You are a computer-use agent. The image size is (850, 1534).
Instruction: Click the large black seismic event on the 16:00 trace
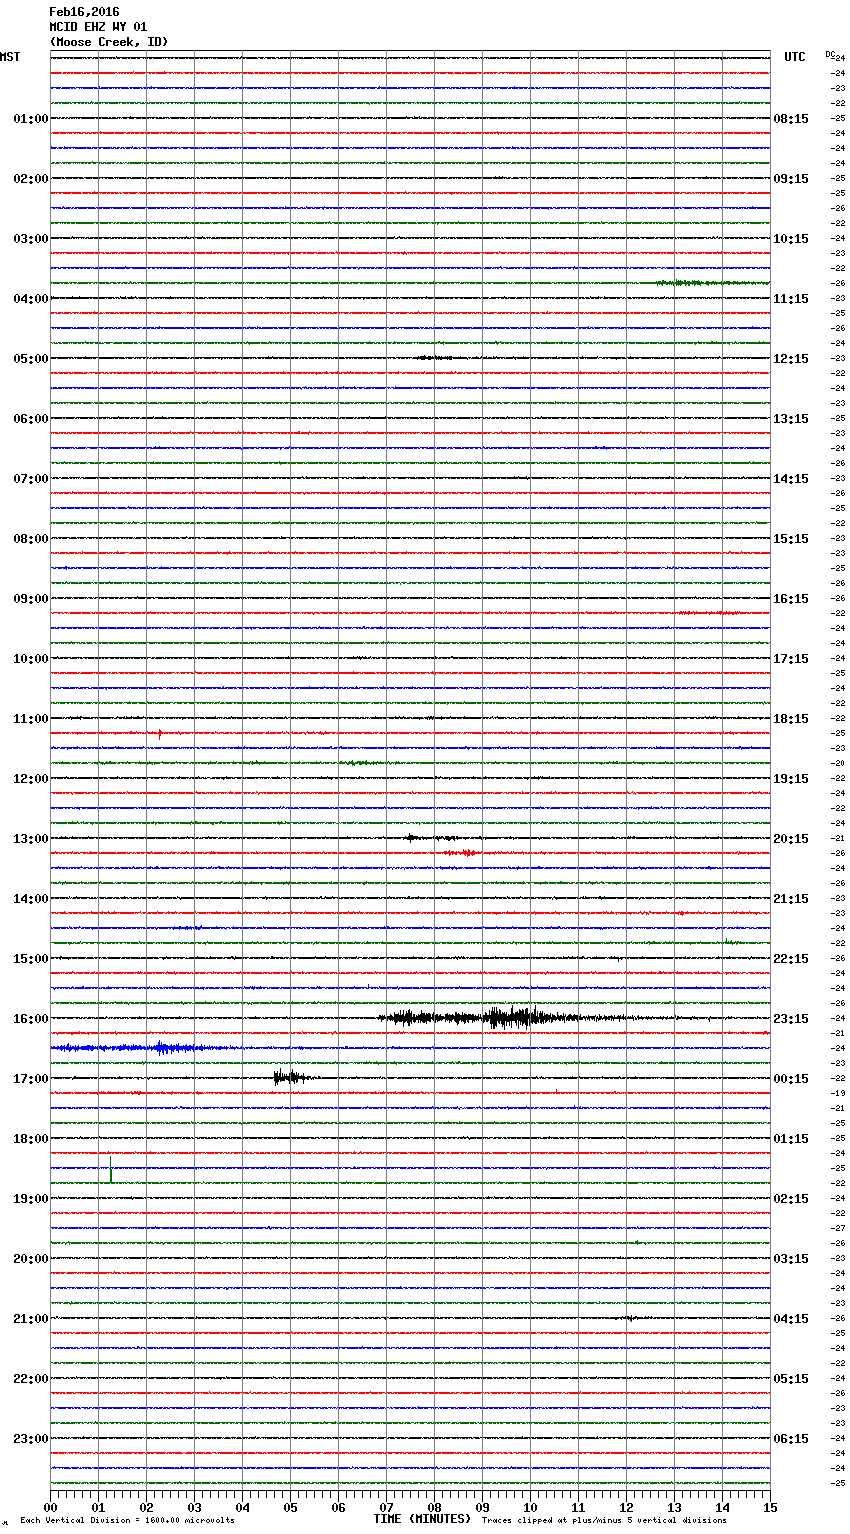click(500, 1018)
